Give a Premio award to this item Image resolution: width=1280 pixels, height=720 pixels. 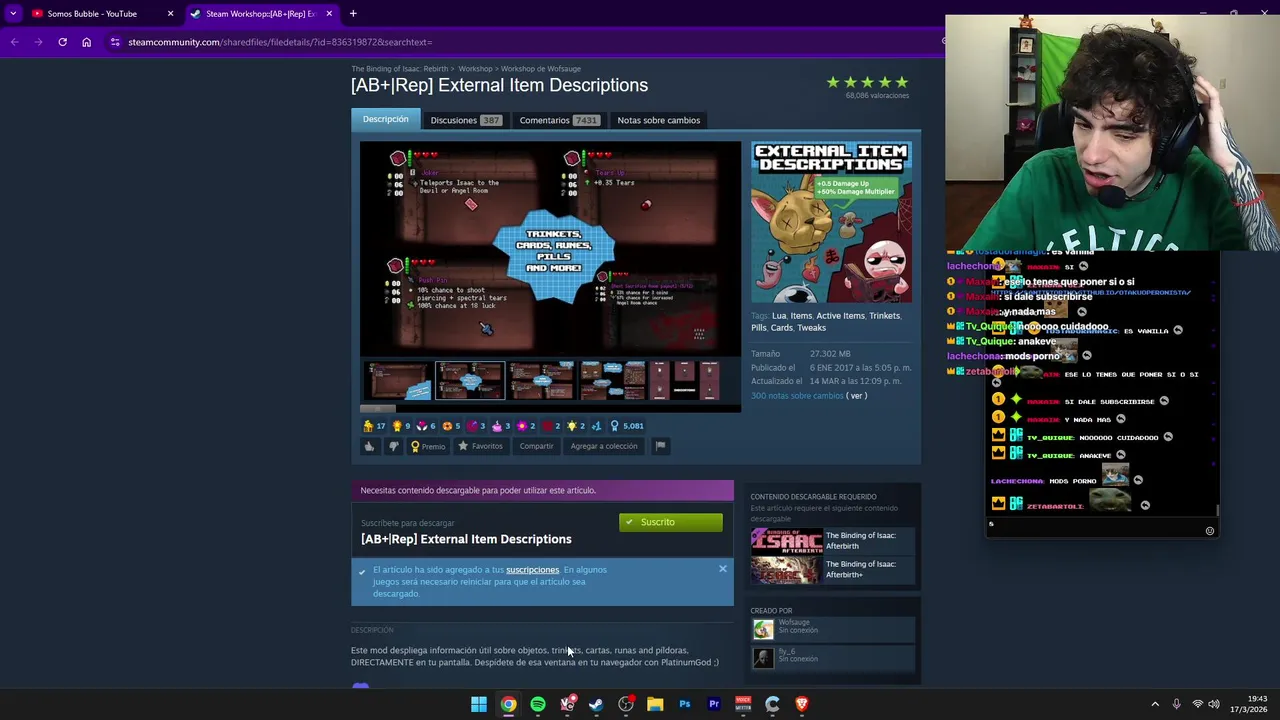tap(427, 446)
